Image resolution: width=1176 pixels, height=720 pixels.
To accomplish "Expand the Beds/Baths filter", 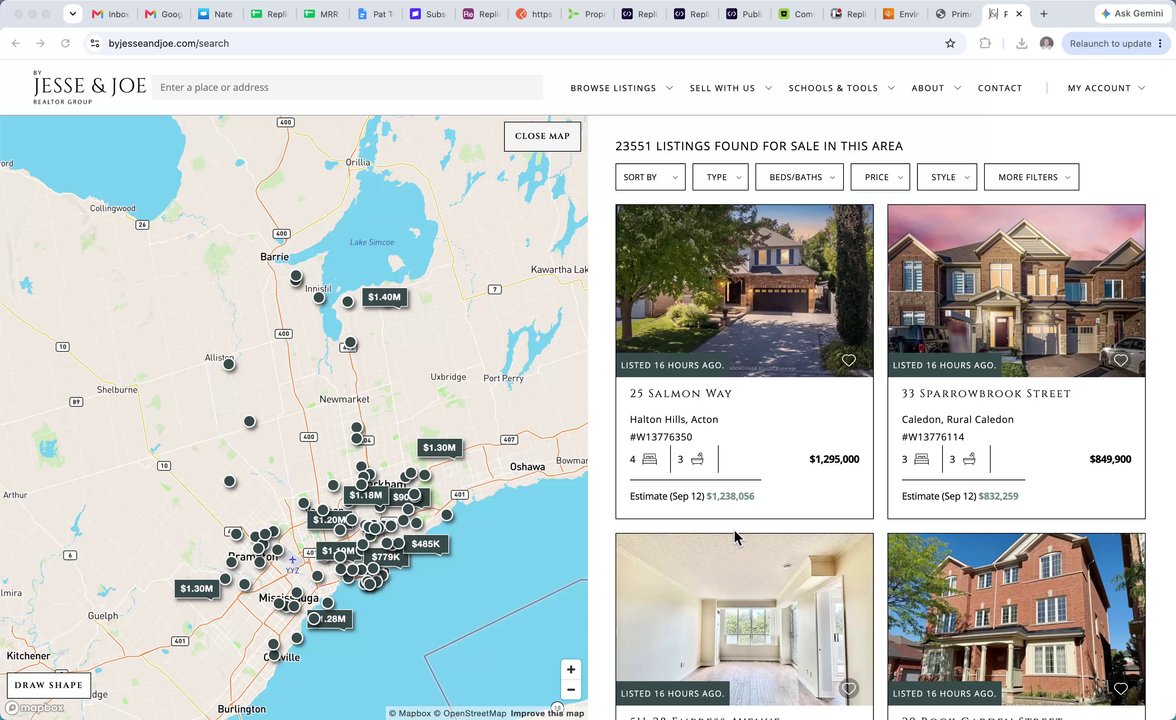I will click(x=800, y=177).
